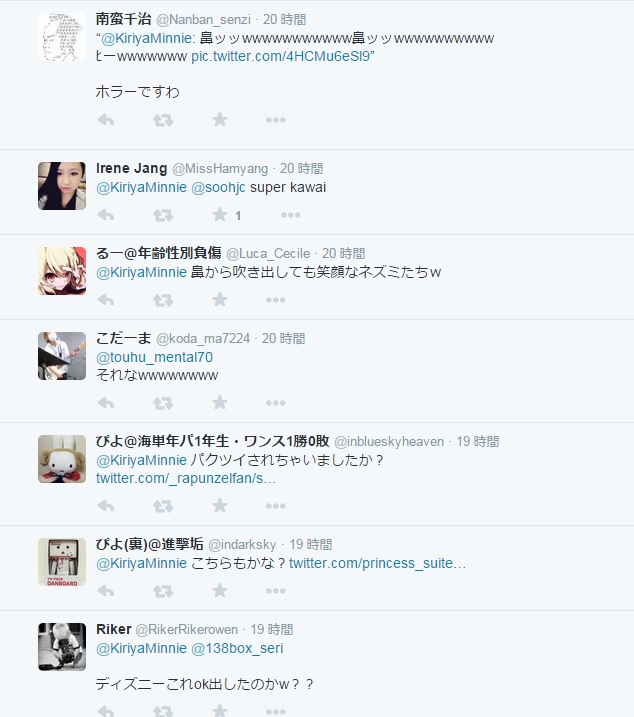The image size is (634, 717).
Task: Open the twitter.com/_rapunzelfan link
Action: (x=186, y=478)
